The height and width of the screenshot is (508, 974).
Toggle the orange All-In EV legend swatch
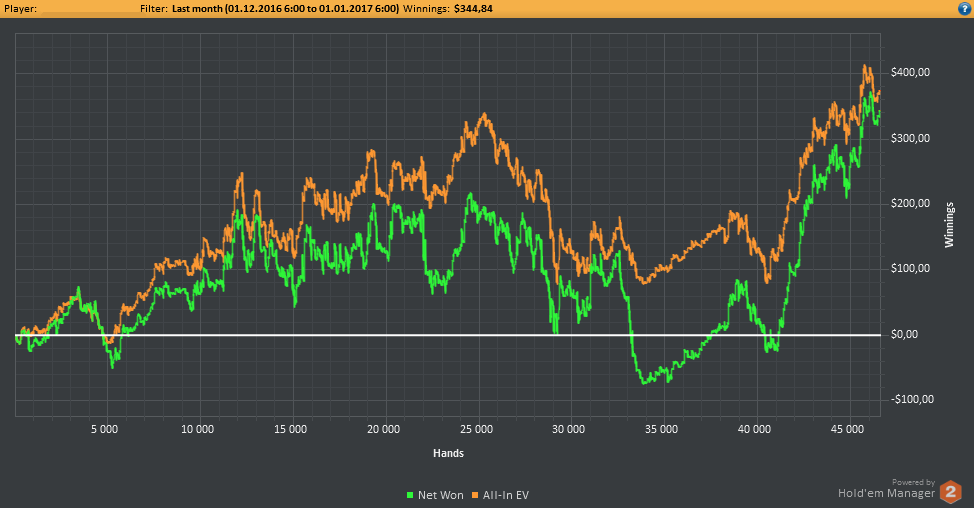click(x=475, y=495)
